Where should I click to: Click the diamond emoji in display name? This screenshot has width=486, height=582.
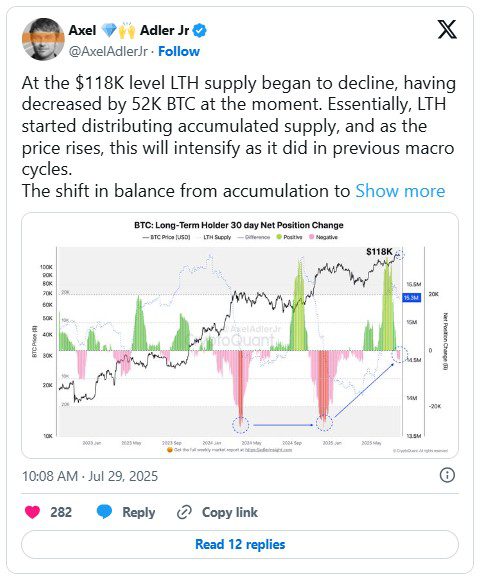point(109,30)
